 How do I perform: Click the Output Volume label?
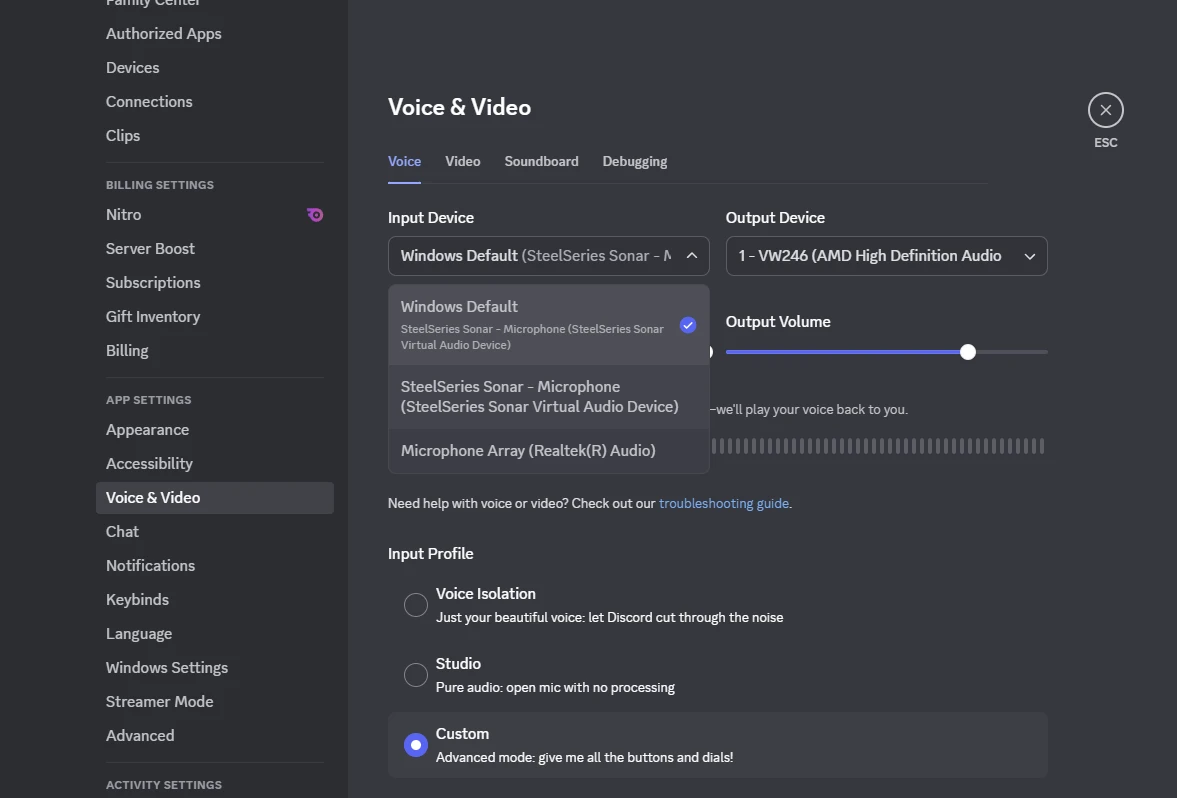click(x=778, y=322)
